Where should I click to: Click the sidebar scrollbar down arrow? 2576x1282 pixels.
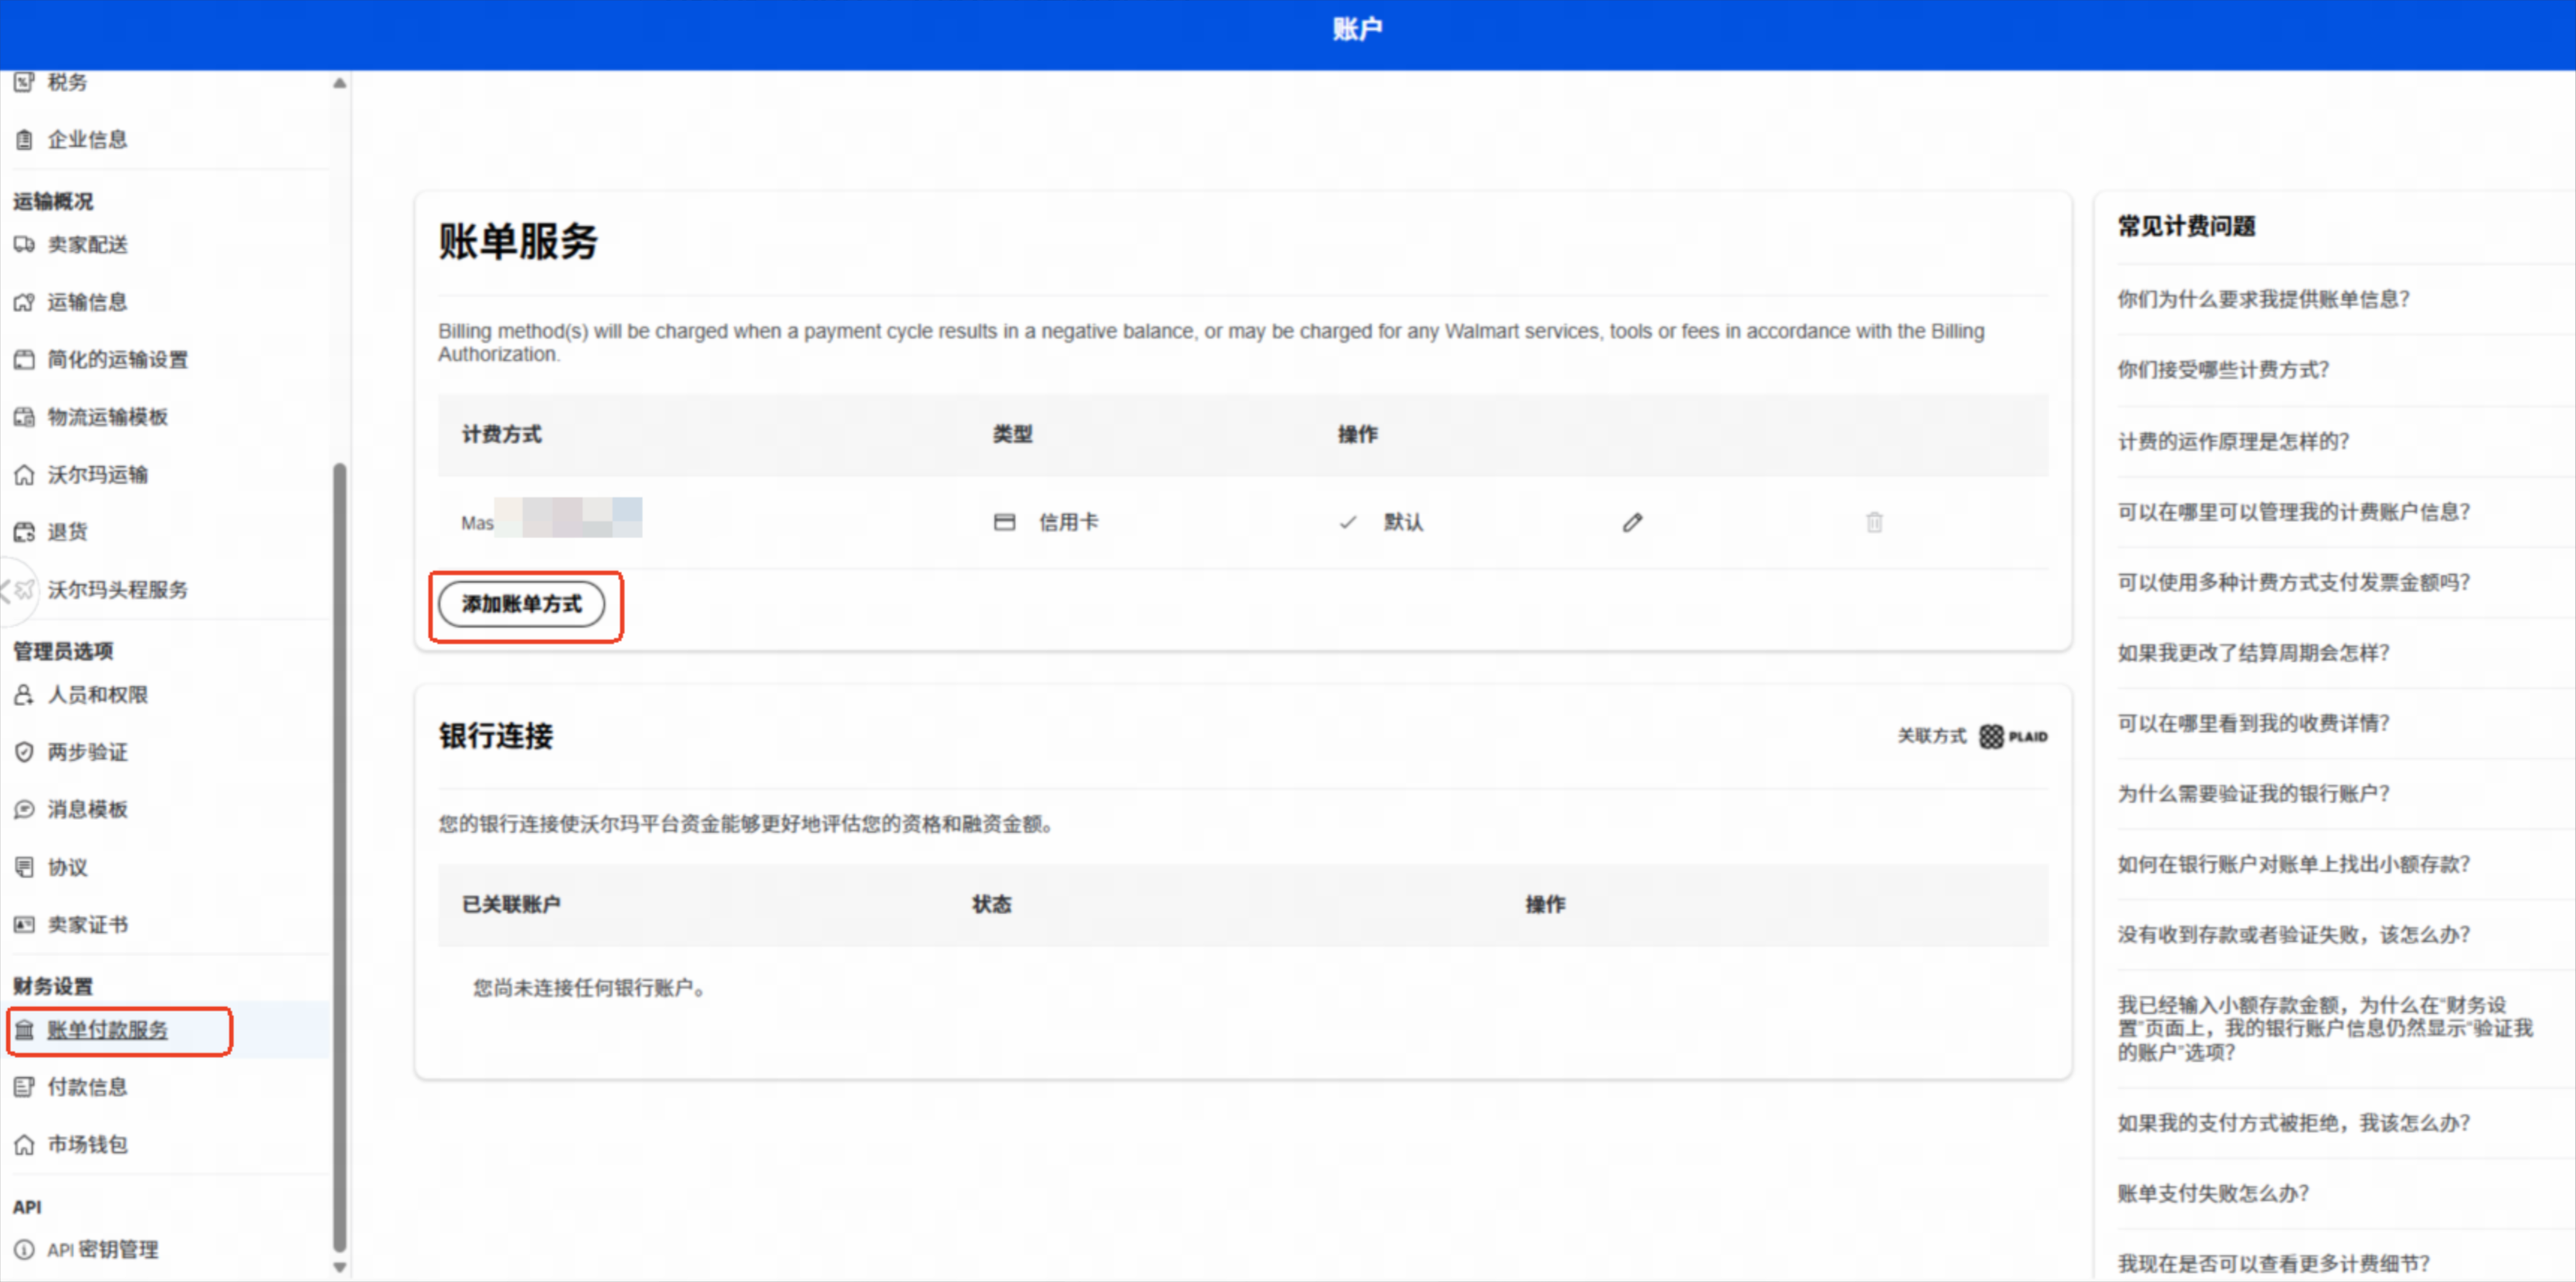[x=340, y=1267]
